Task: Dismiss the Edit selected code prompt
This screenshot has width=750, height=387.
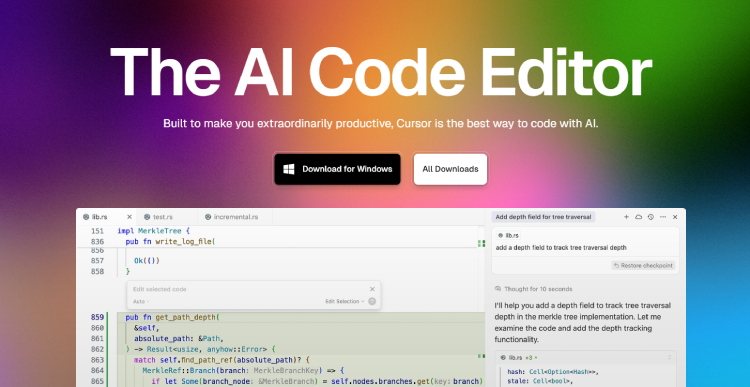Action: click(x=372, y=289)
